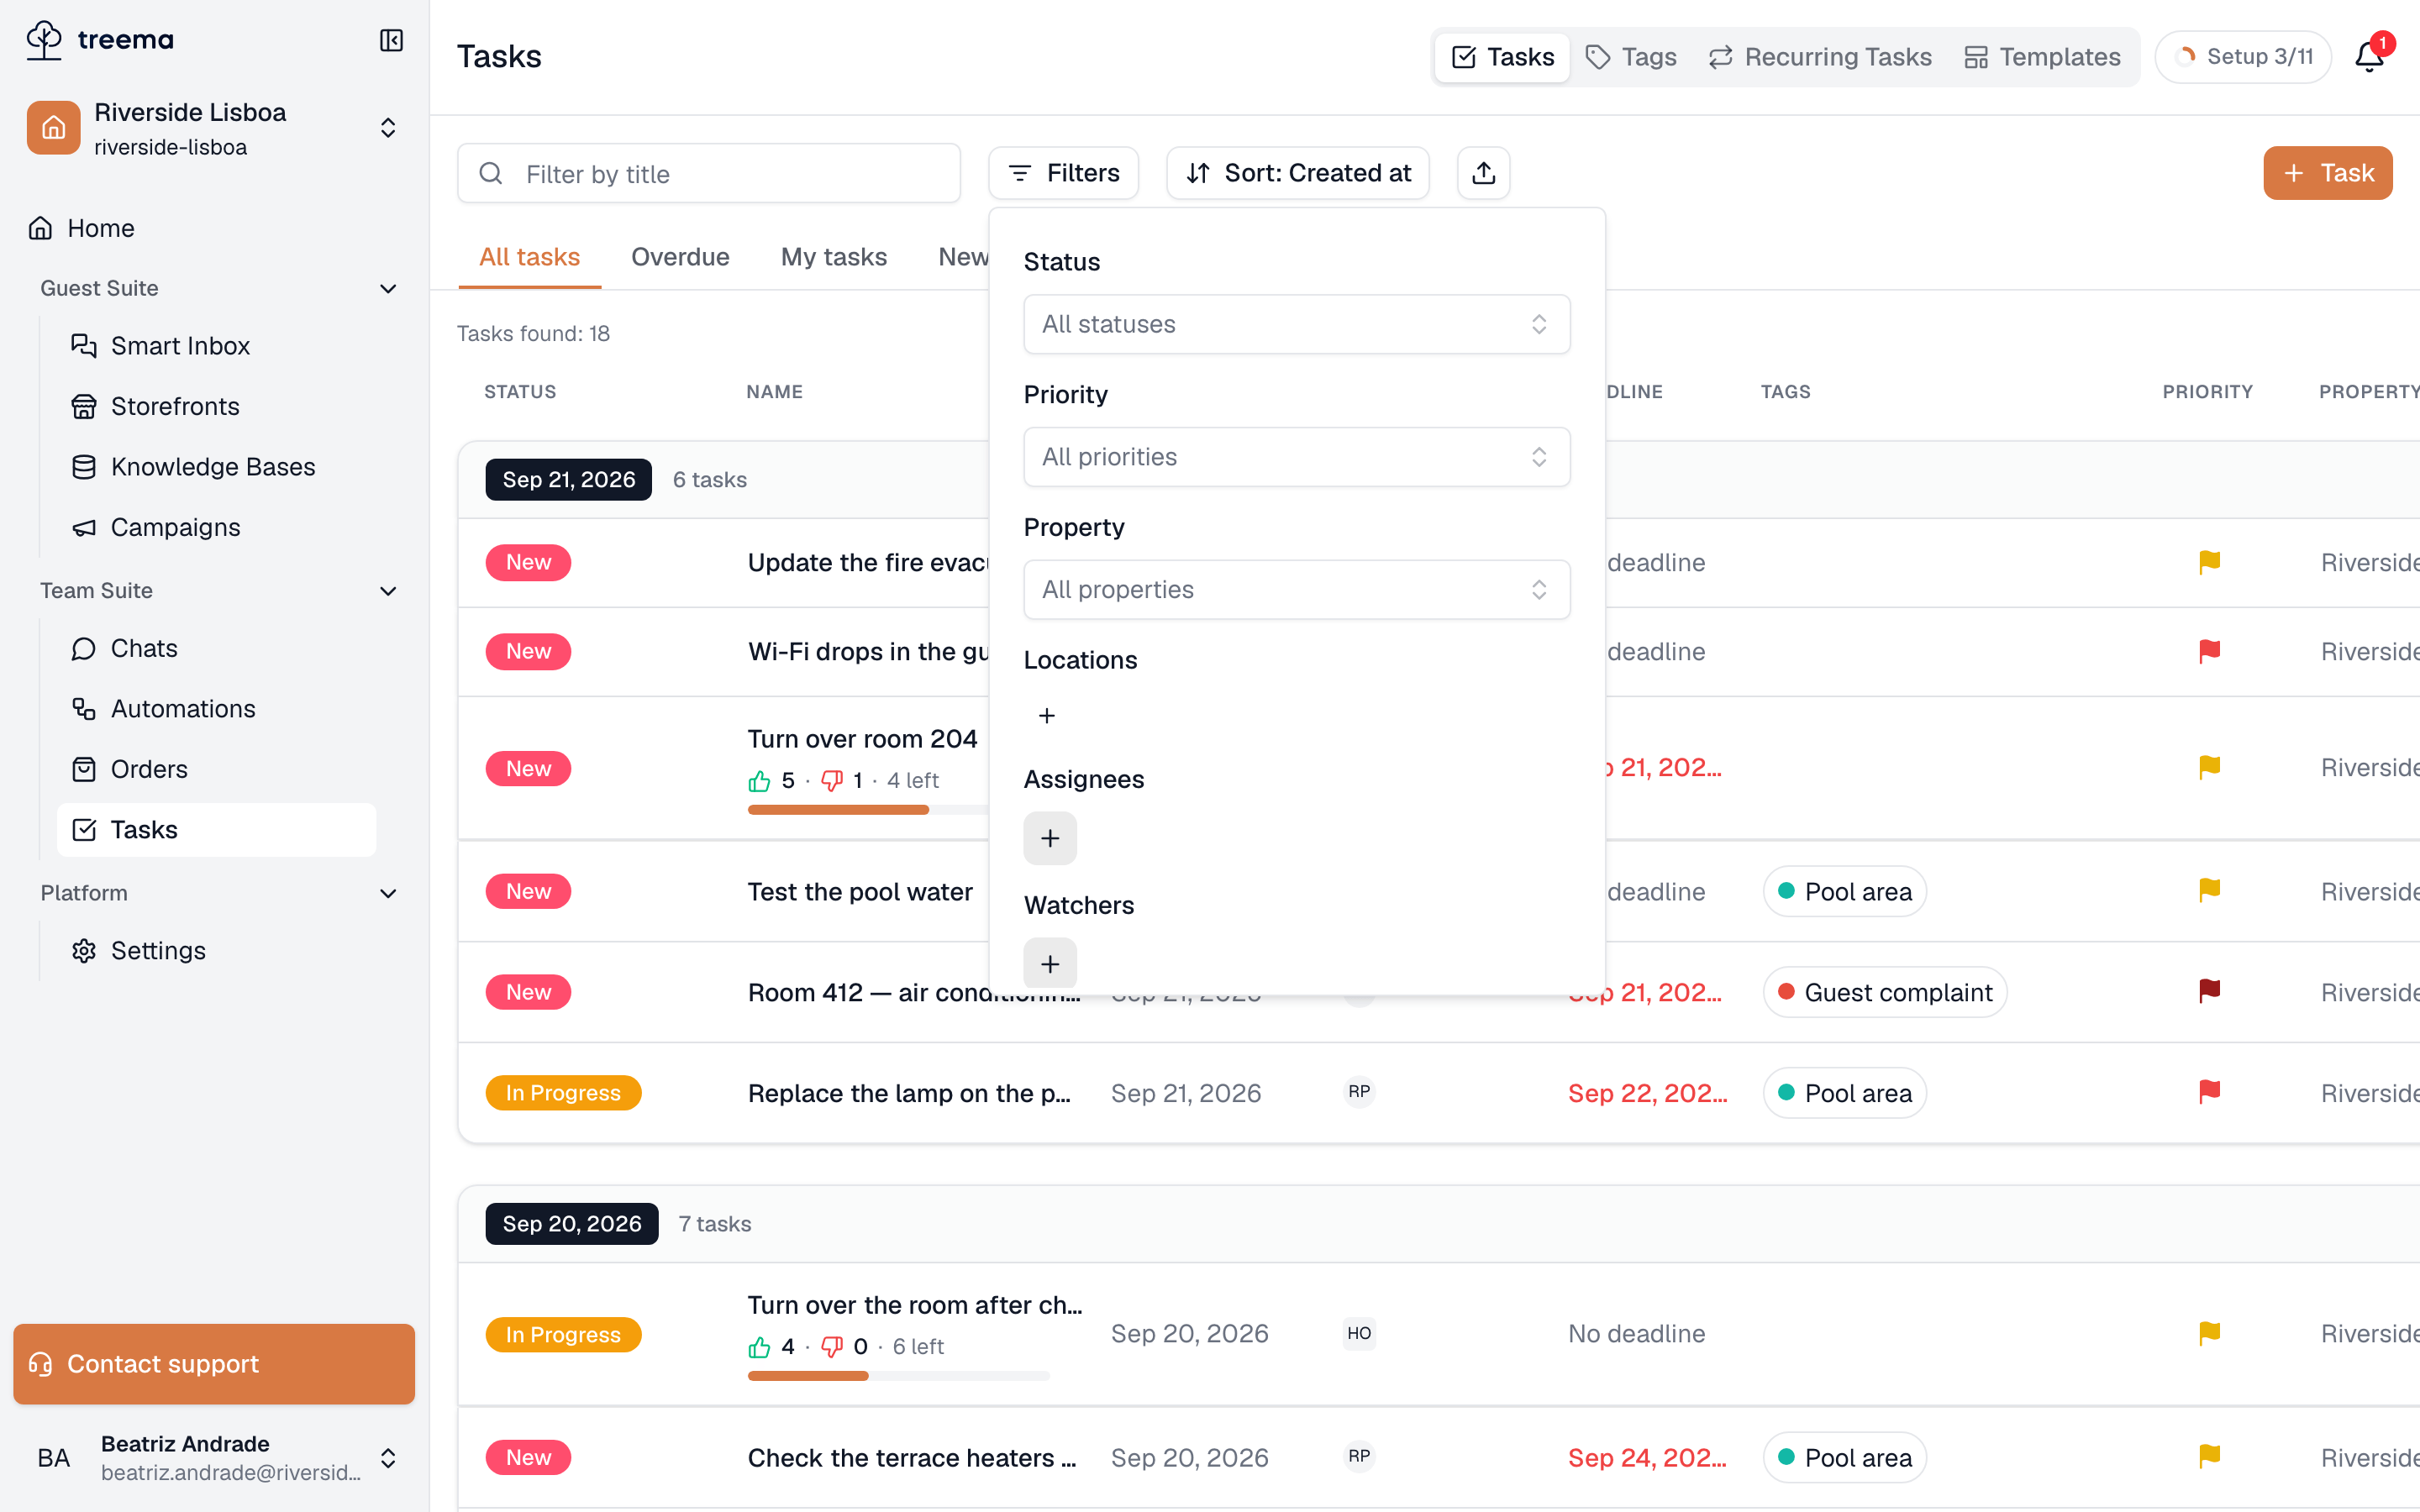Click progress bar under Turn over room 204

[870, 810]
